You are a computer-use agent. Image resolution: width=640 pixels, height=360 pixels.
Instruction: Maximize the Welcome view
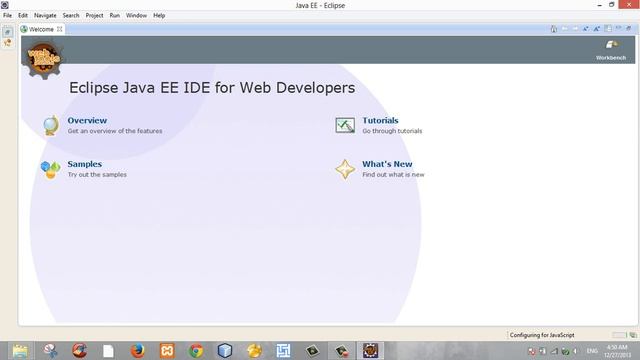629,29
